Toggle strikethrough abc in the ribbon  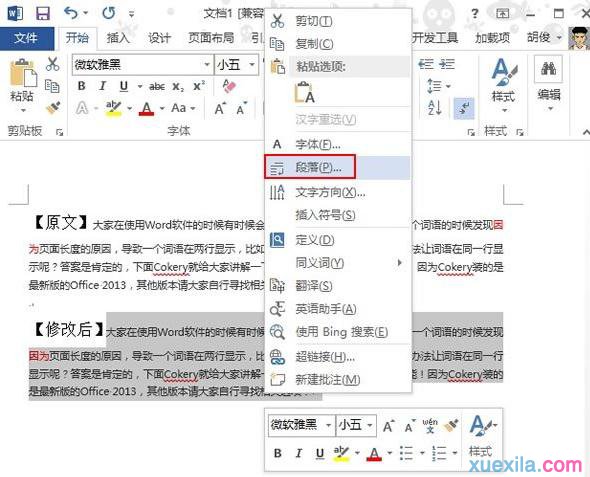pyautogui.click(x=157, y=87)
